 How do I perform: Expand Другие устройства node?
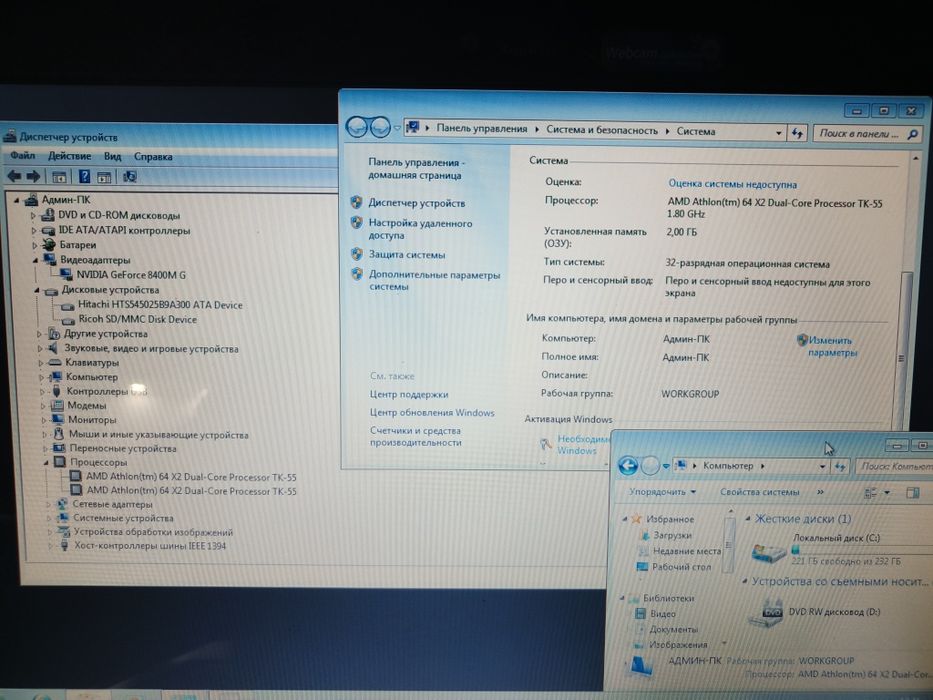point(39,334)
